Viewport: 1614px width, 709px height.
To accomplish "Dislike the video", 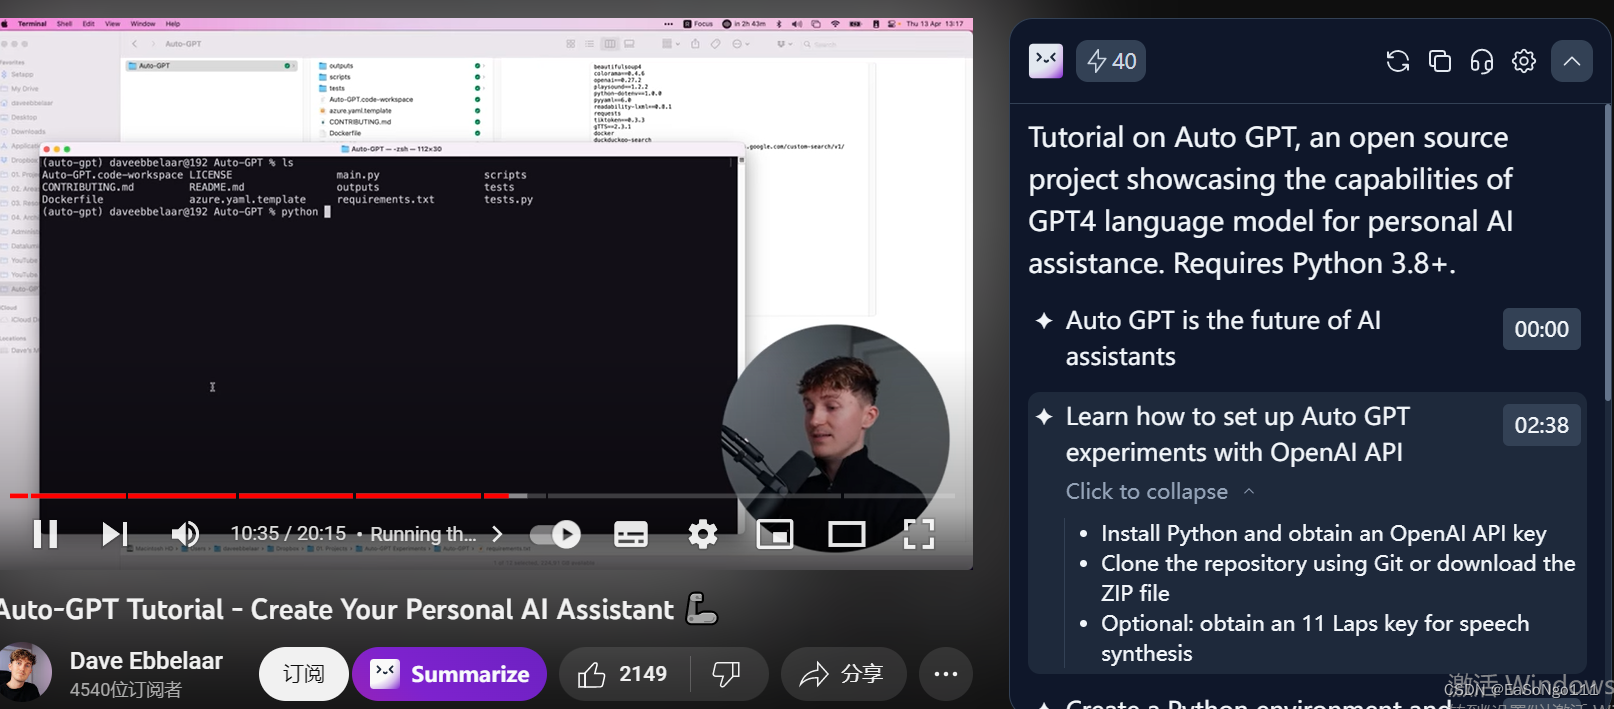I will (727, 674).
